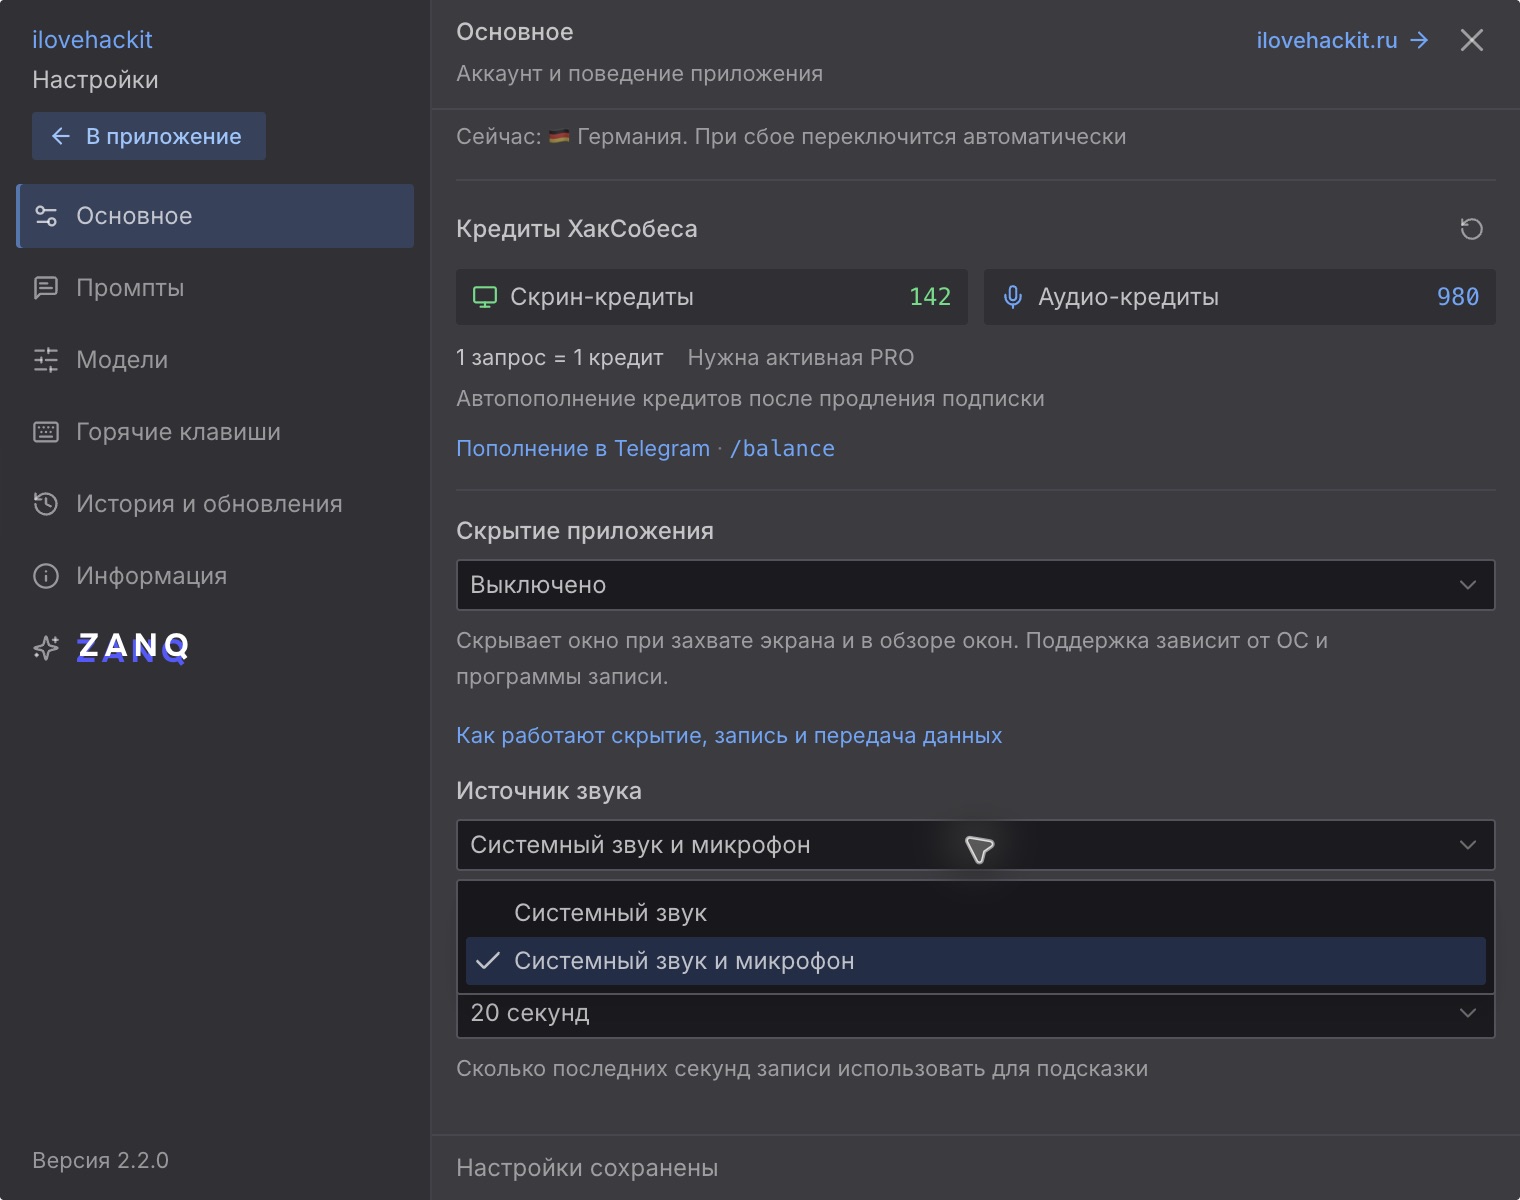The image size is (1520, 1200).
Task: Show the Информация section
Action: 215,576
